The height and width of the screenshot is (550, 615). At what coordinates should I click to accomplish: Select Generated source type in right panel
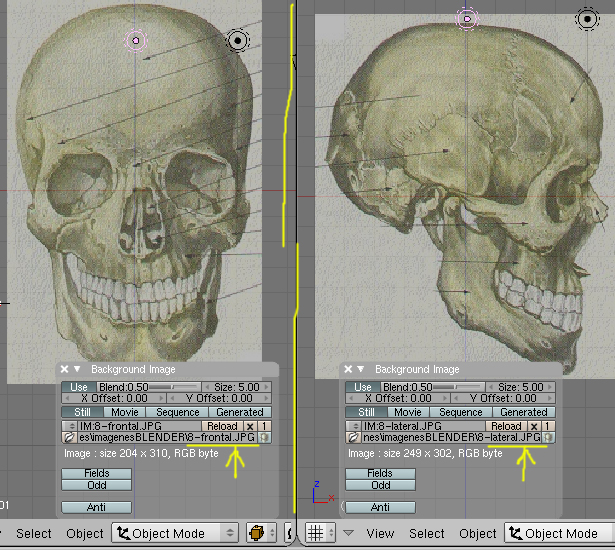[524, 412]
